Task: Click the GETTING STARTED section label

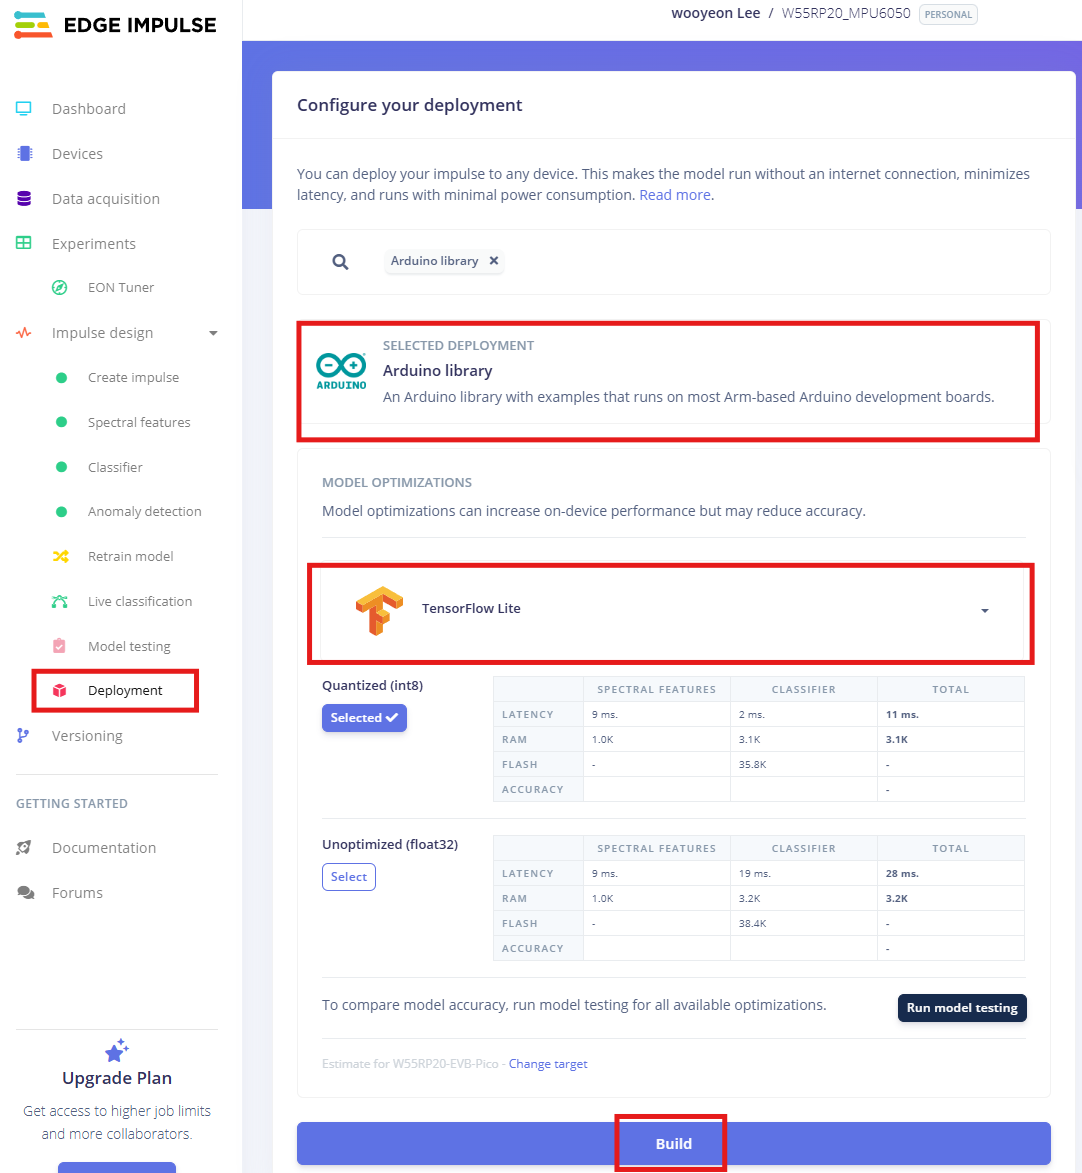Action: (72, 803)
